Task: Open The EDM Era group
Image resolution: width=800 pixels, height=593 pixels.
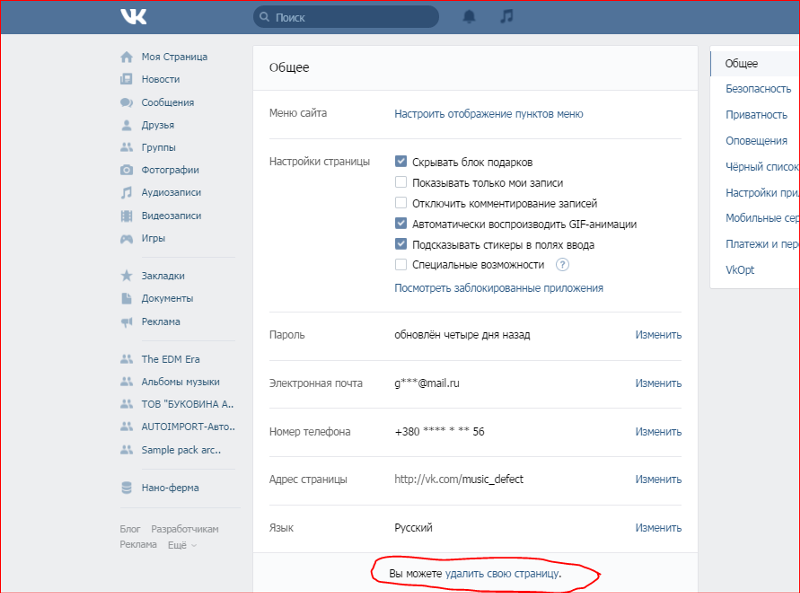Action: click(166, 359)
